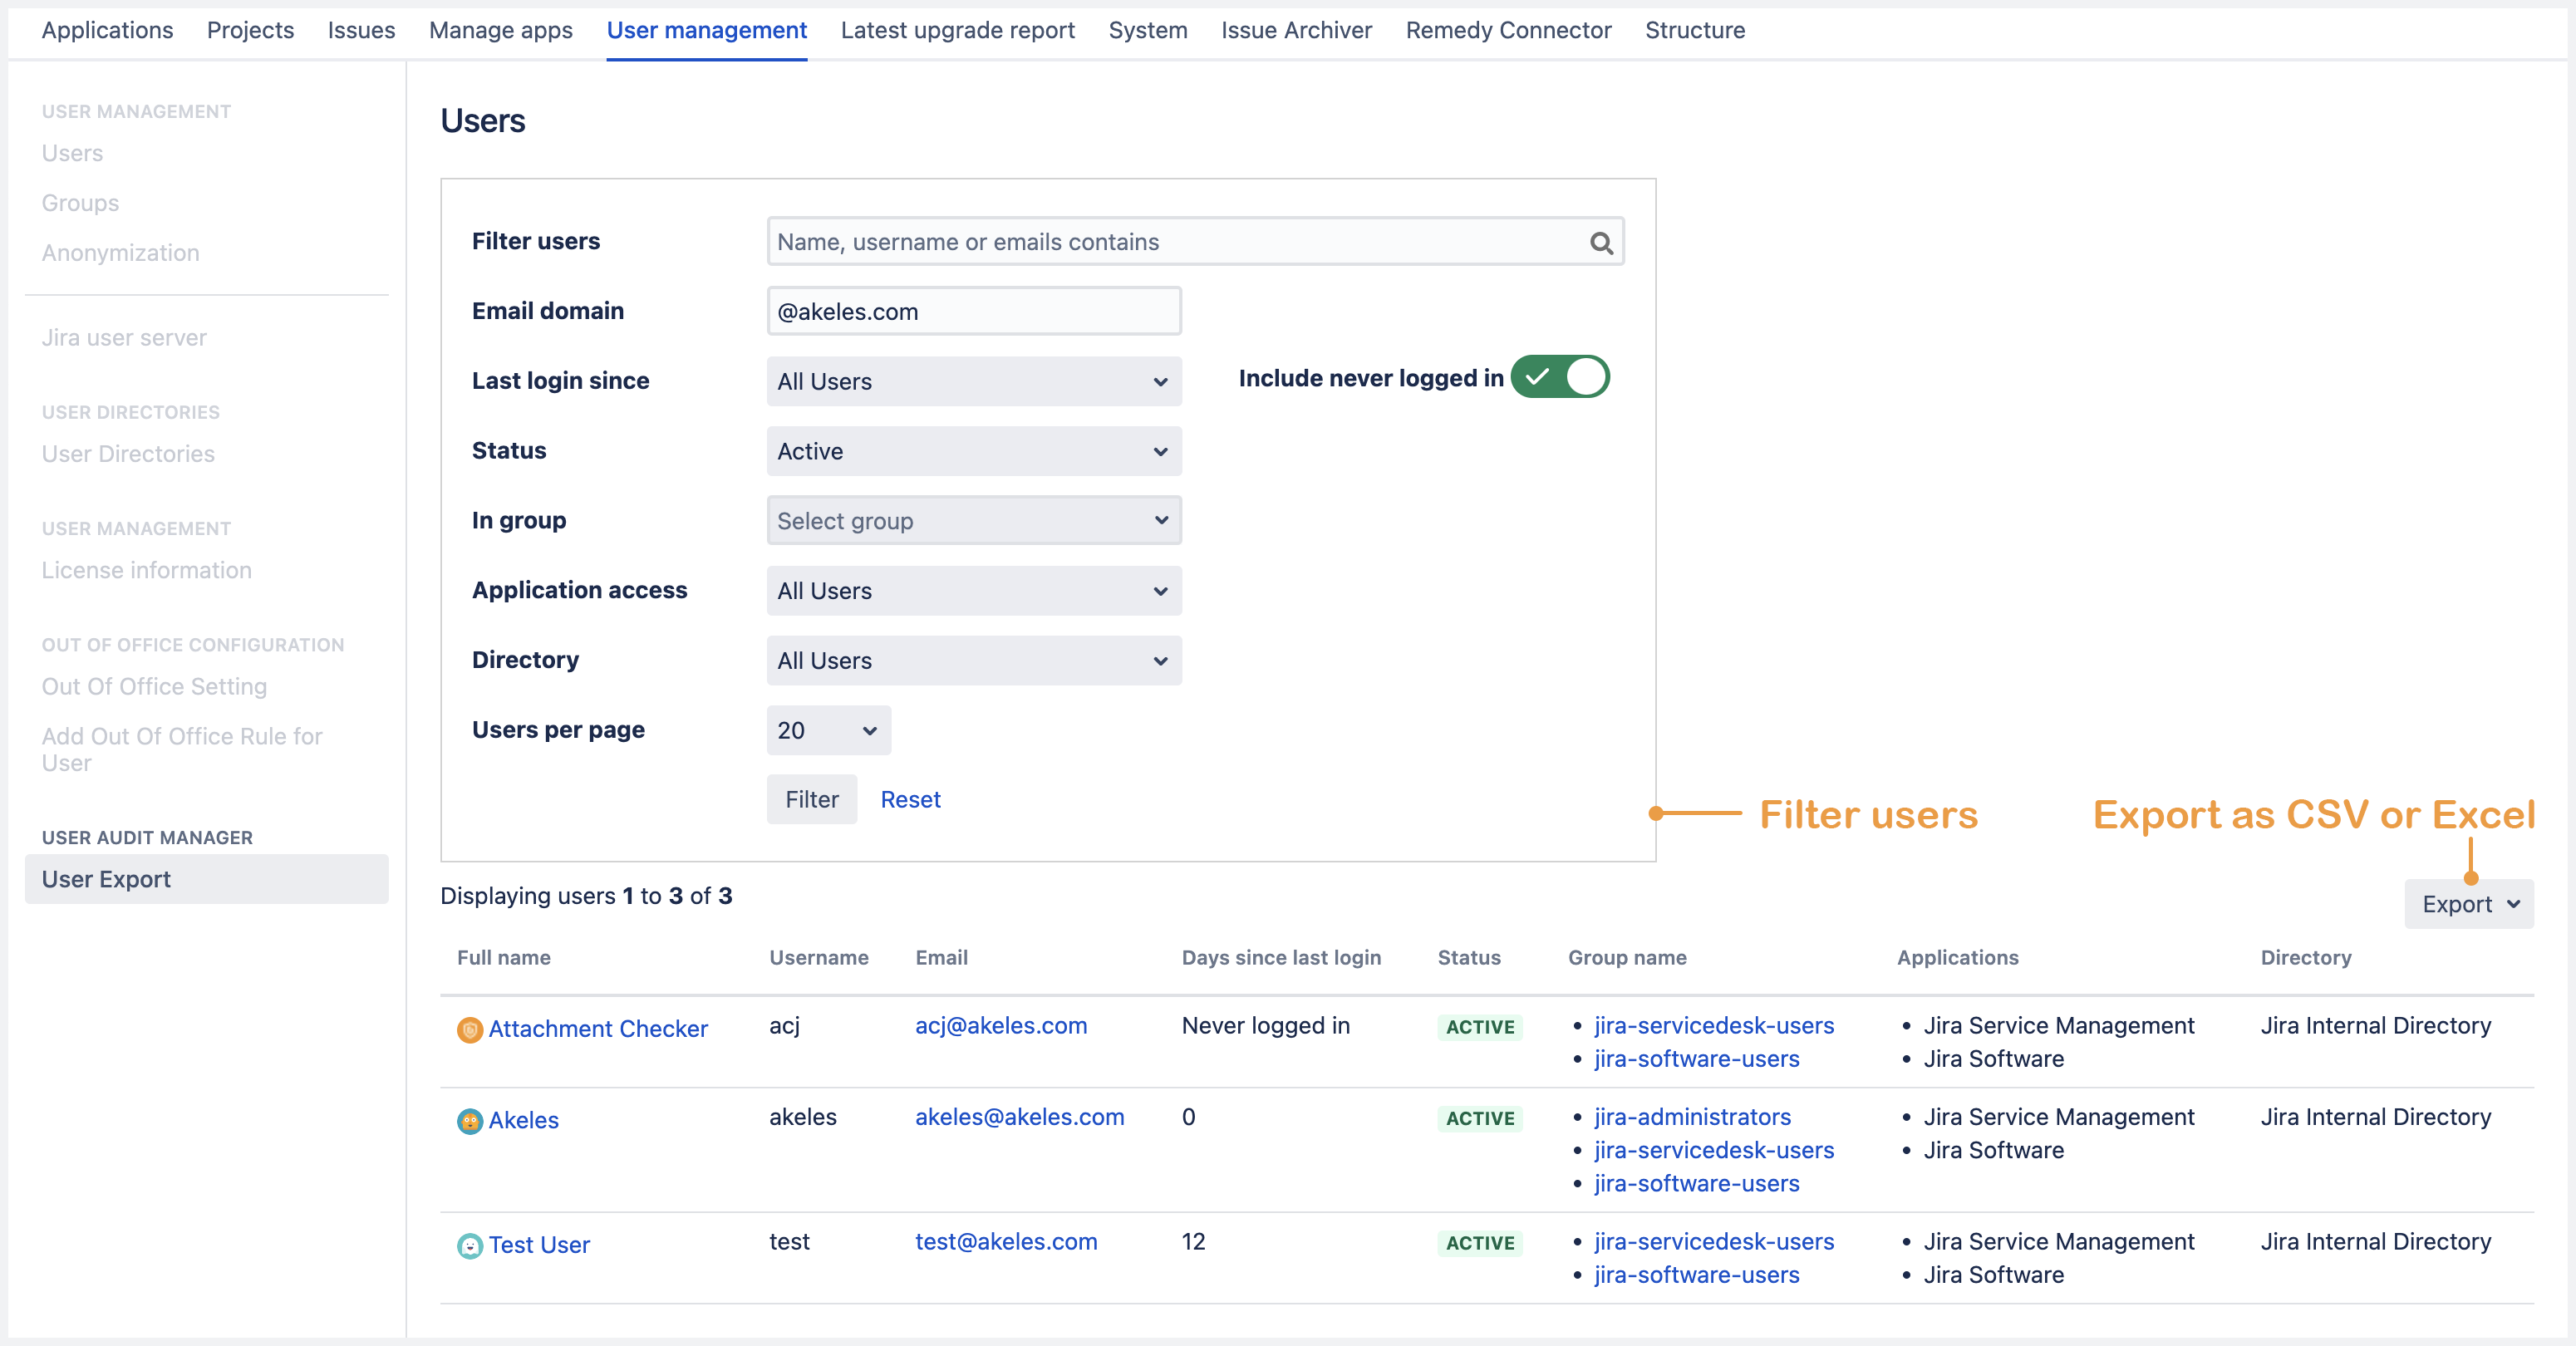Viewport: 2576px width, 1346px height.
Task: Select the Structure menu item
Action: point(1694,30)
